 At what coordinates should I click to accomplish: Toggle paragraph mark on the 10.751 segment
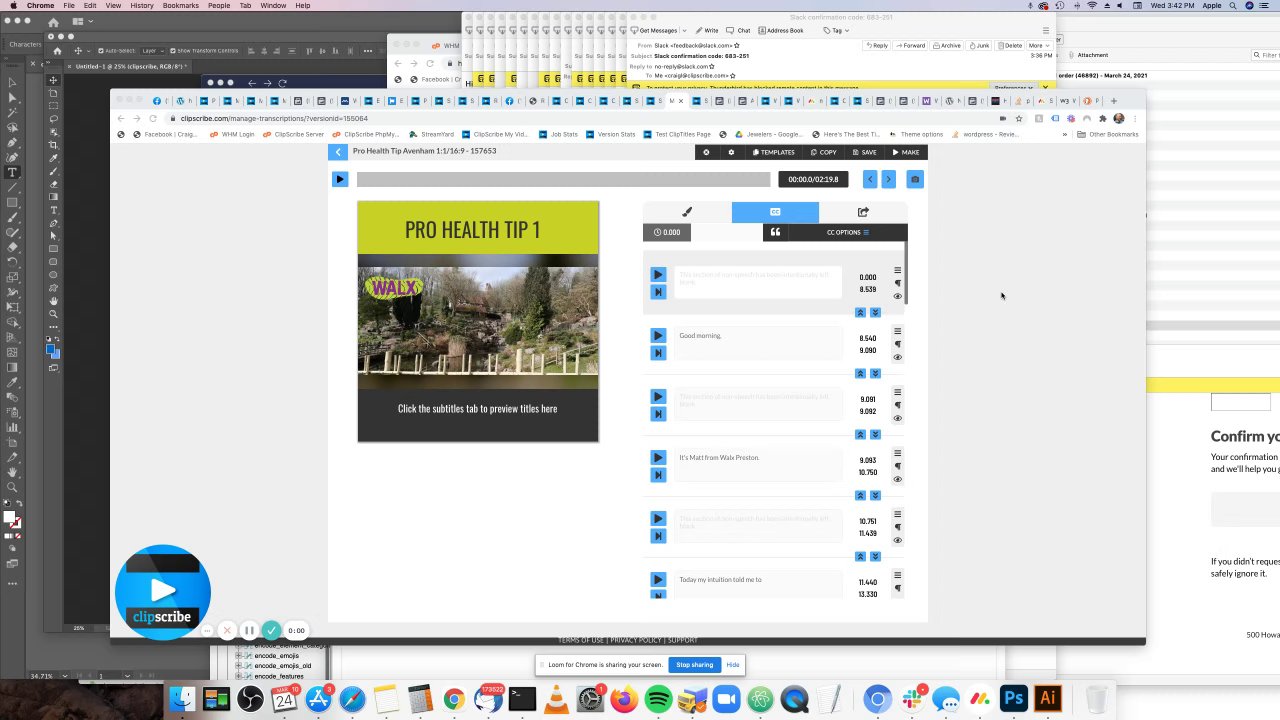(897, 527)
